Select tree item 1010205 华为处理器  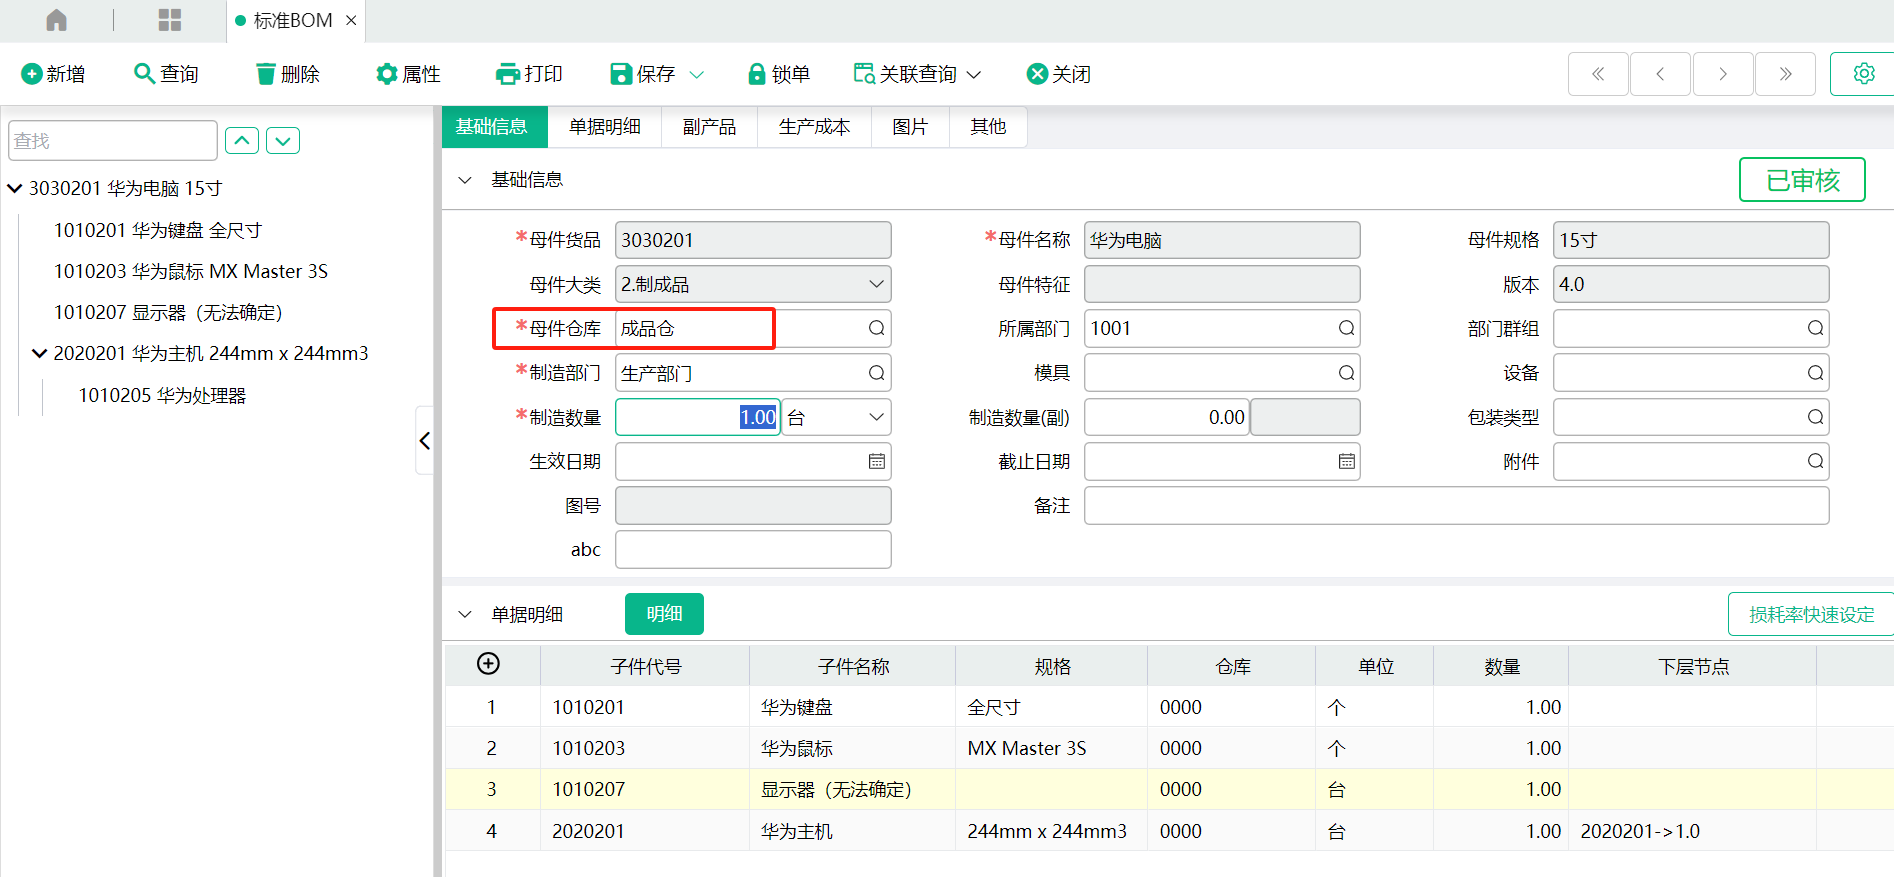point(162,395)
